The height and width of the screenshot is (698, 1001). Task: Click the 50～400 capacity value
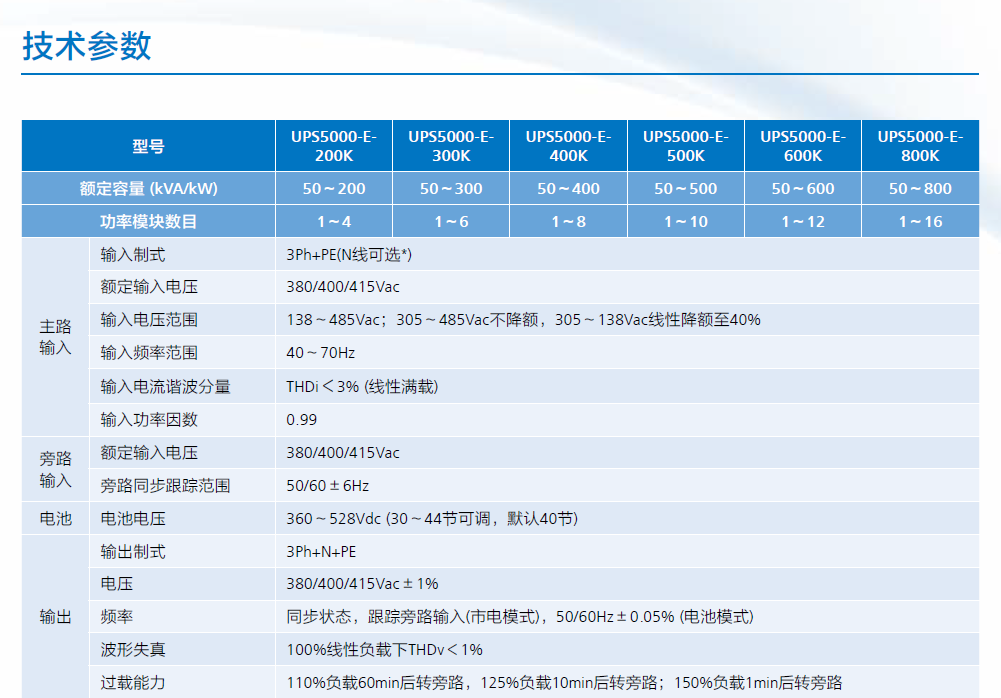568,188
